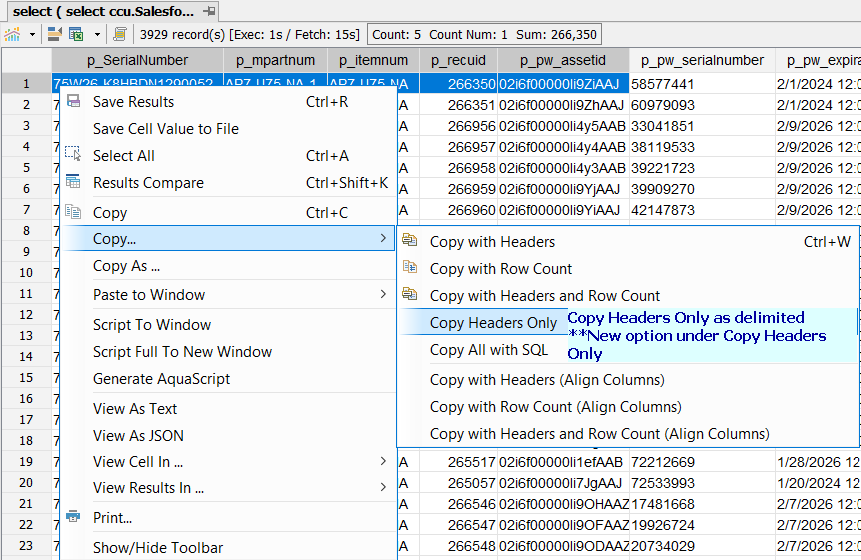Image resolution: width=861 pixels, height=560 pixels.
Task: Click the save results grid toolbar icon
Action: (x=53, y=34)
